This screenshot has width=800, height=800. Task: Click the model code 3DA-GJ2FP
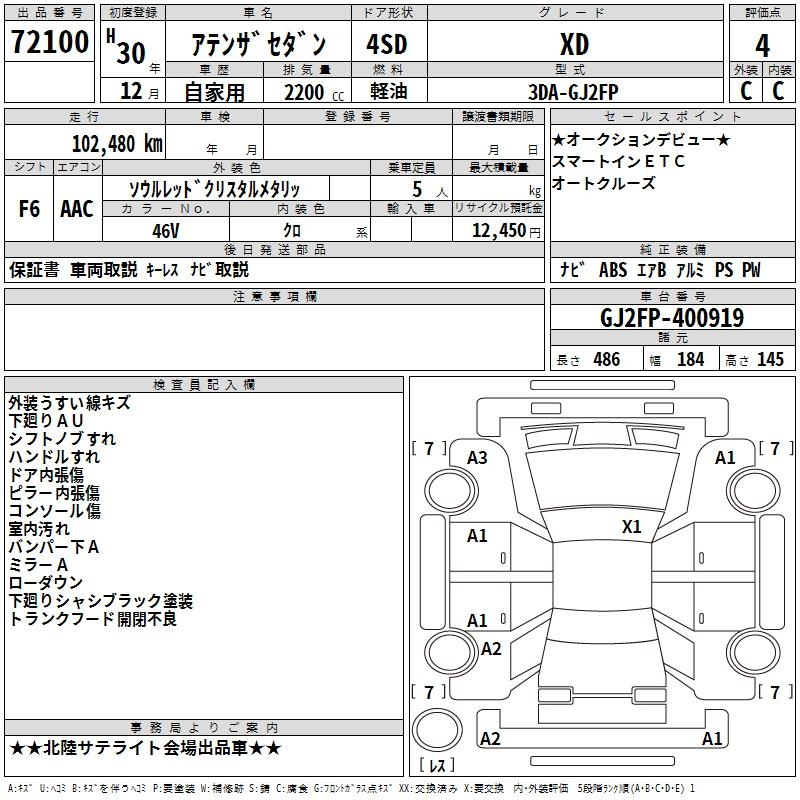pos(573,92)
